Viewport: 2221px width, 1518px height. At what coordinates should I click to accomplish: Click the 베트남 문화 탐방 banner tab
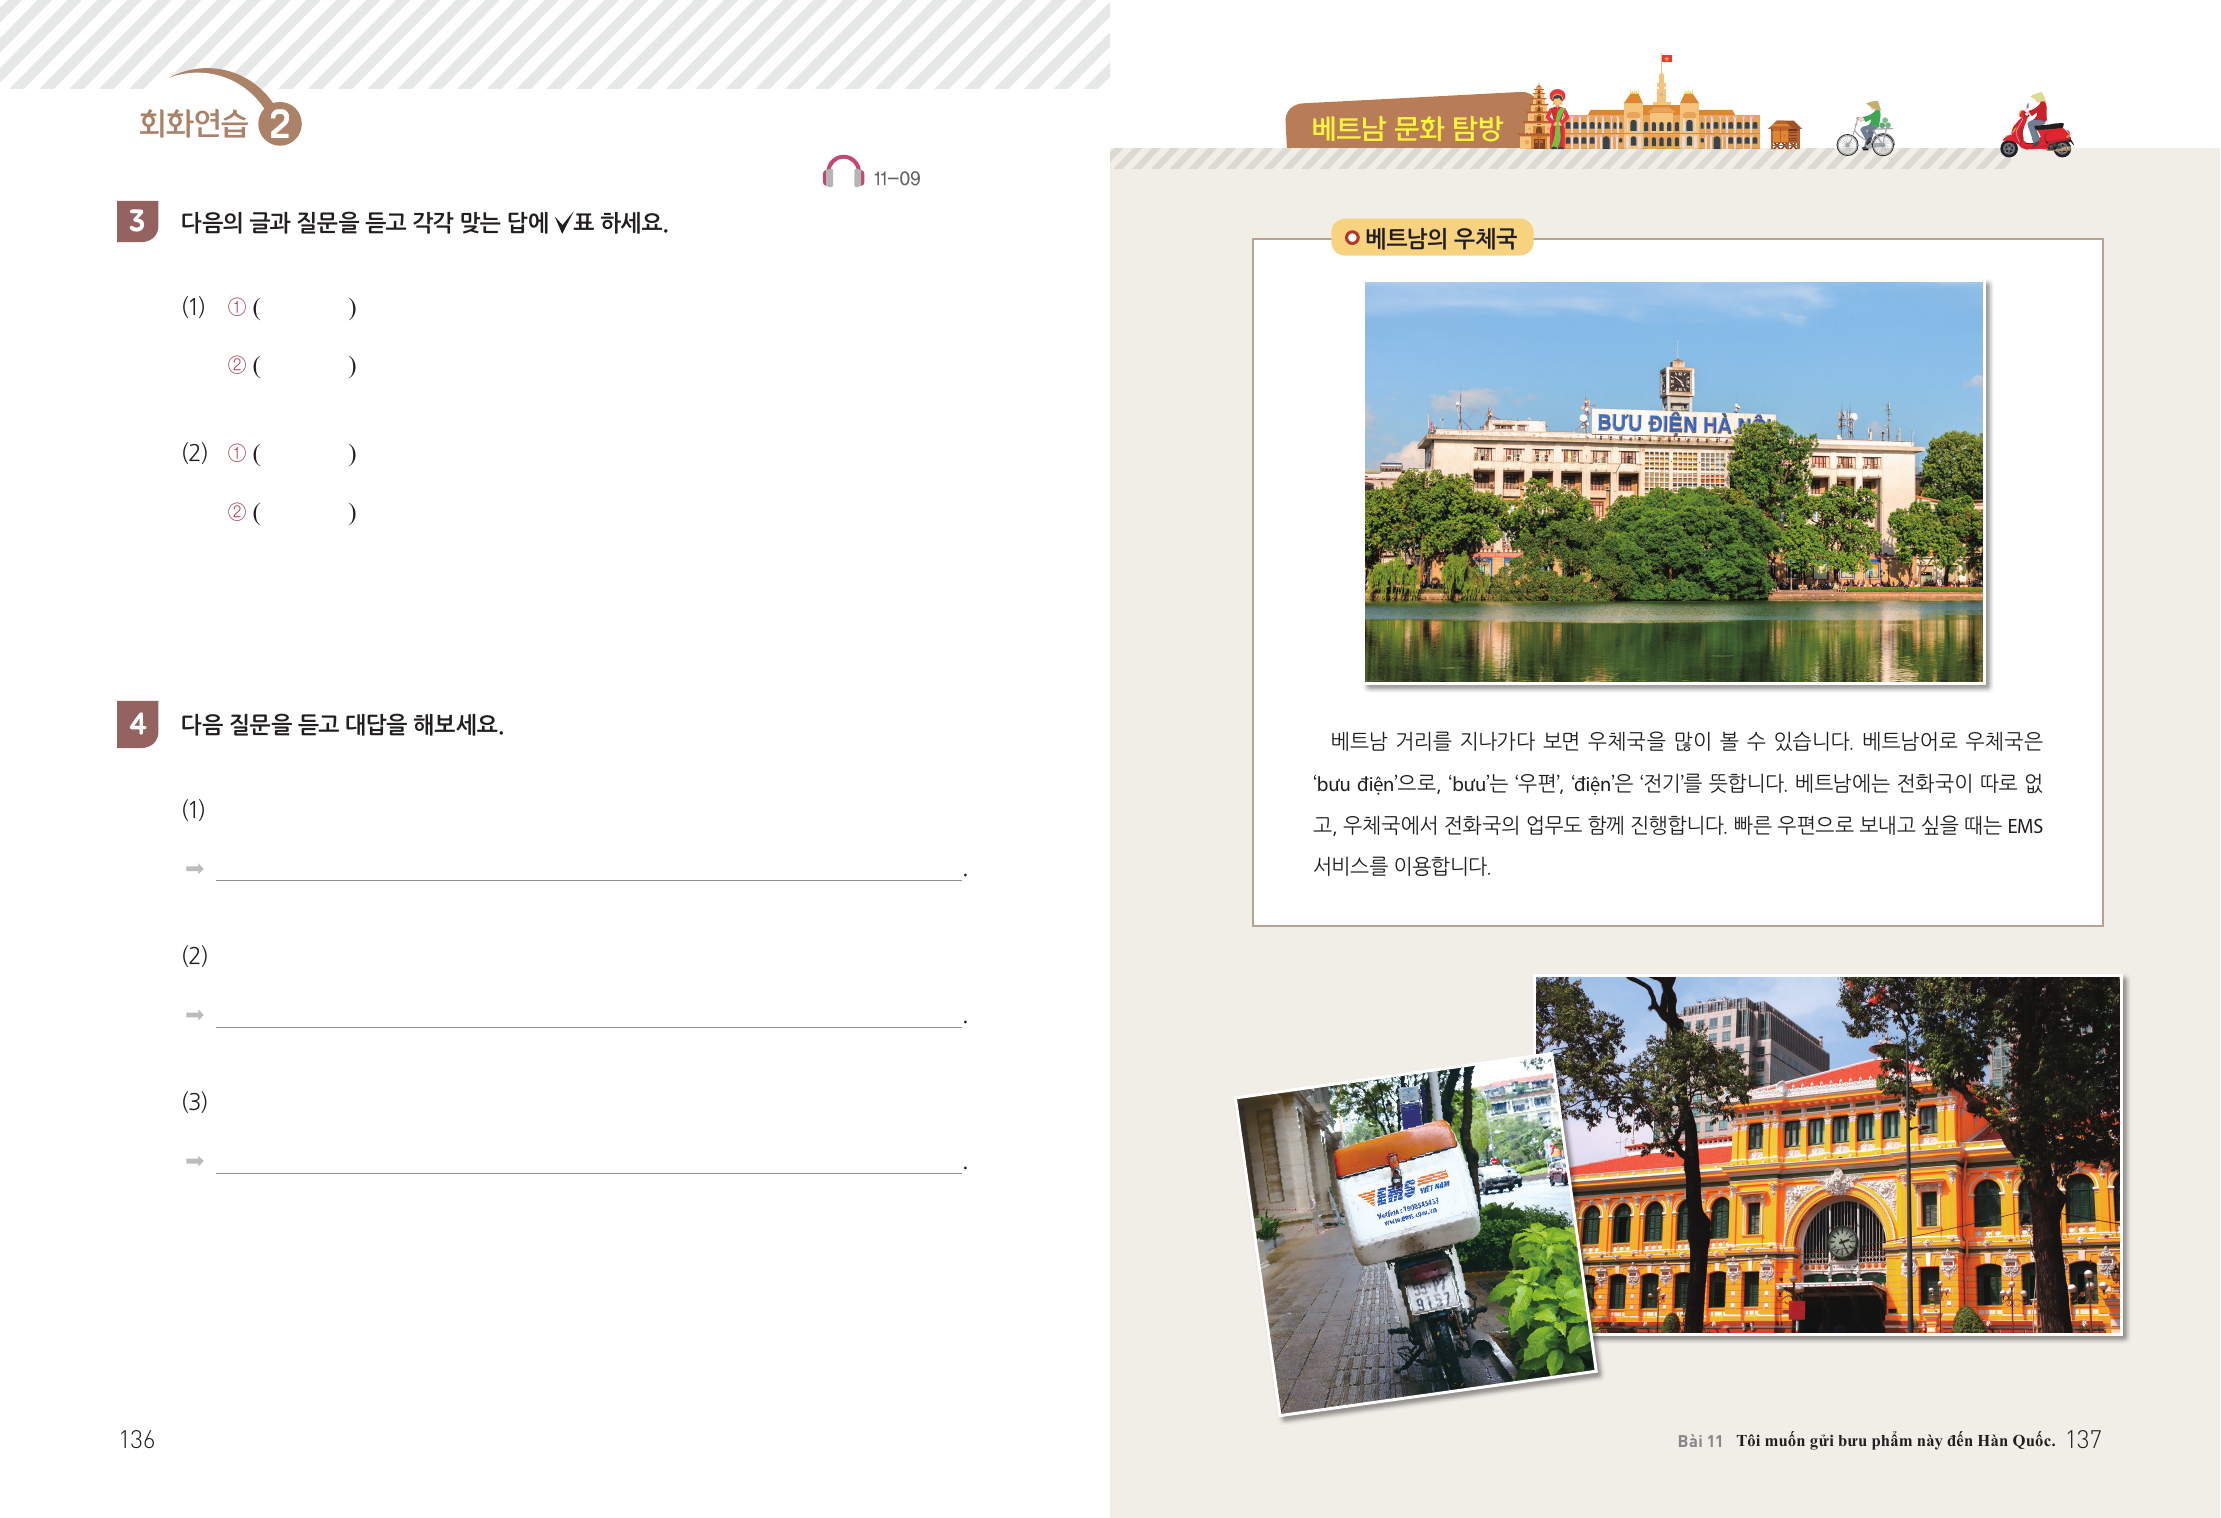(x=1407, y=127)
